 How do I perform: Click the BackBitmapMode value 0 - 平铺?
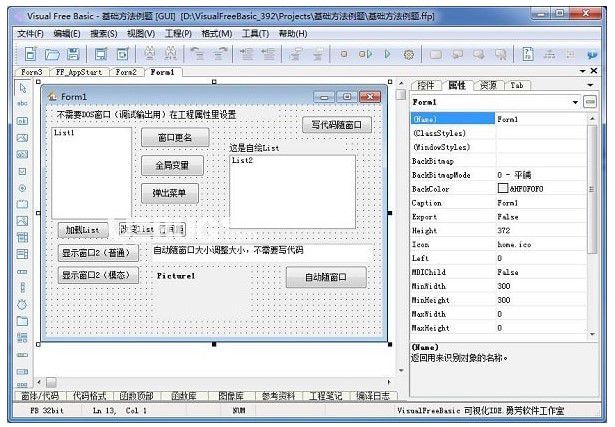514,175
